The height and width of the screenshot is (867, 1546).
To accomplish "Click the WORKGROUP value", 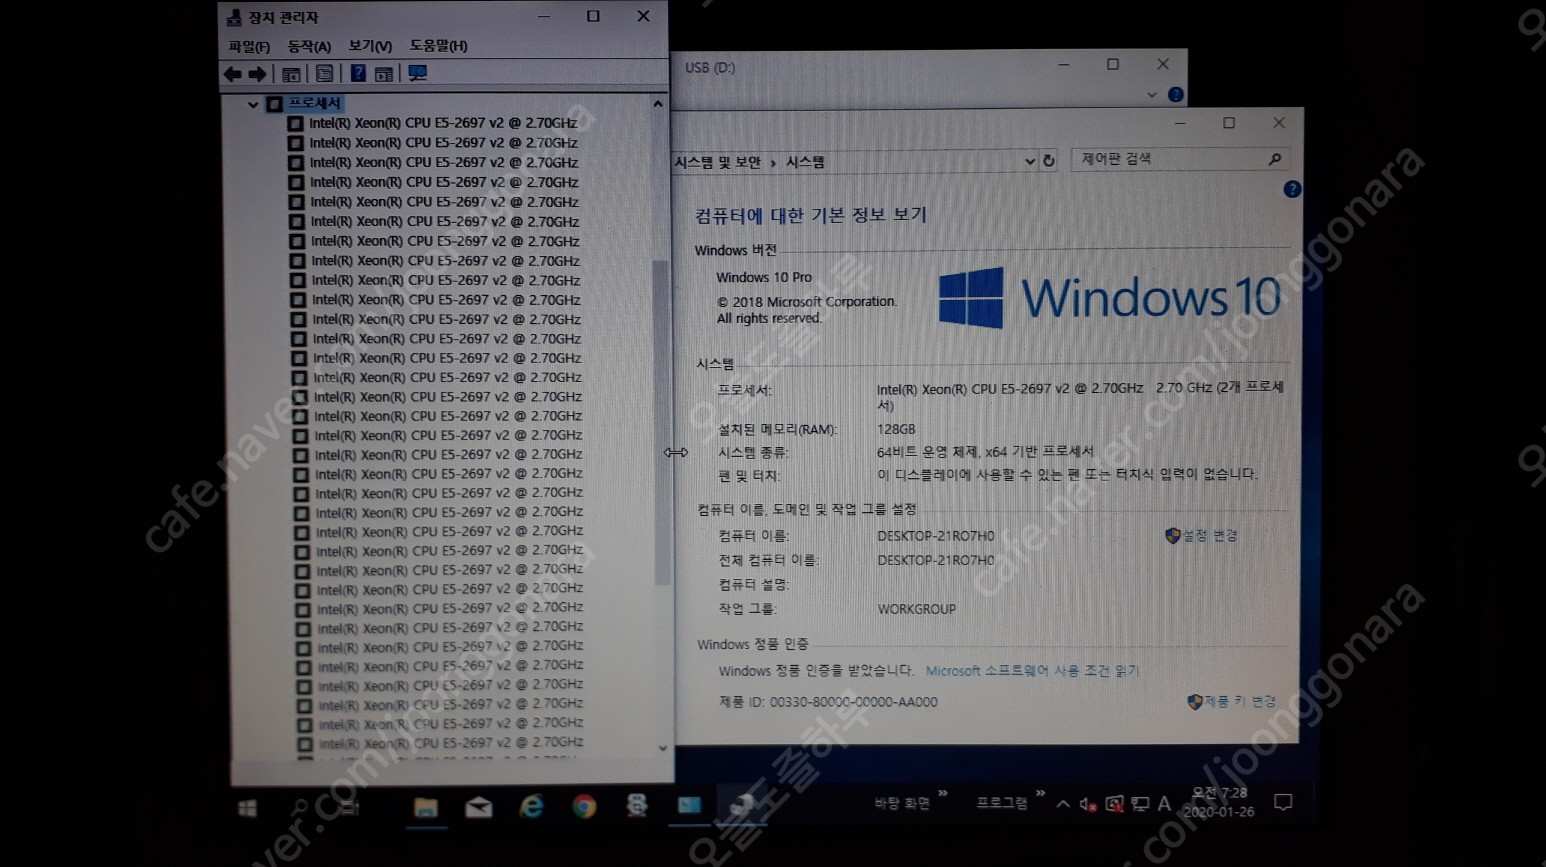I will coord(917,609).
